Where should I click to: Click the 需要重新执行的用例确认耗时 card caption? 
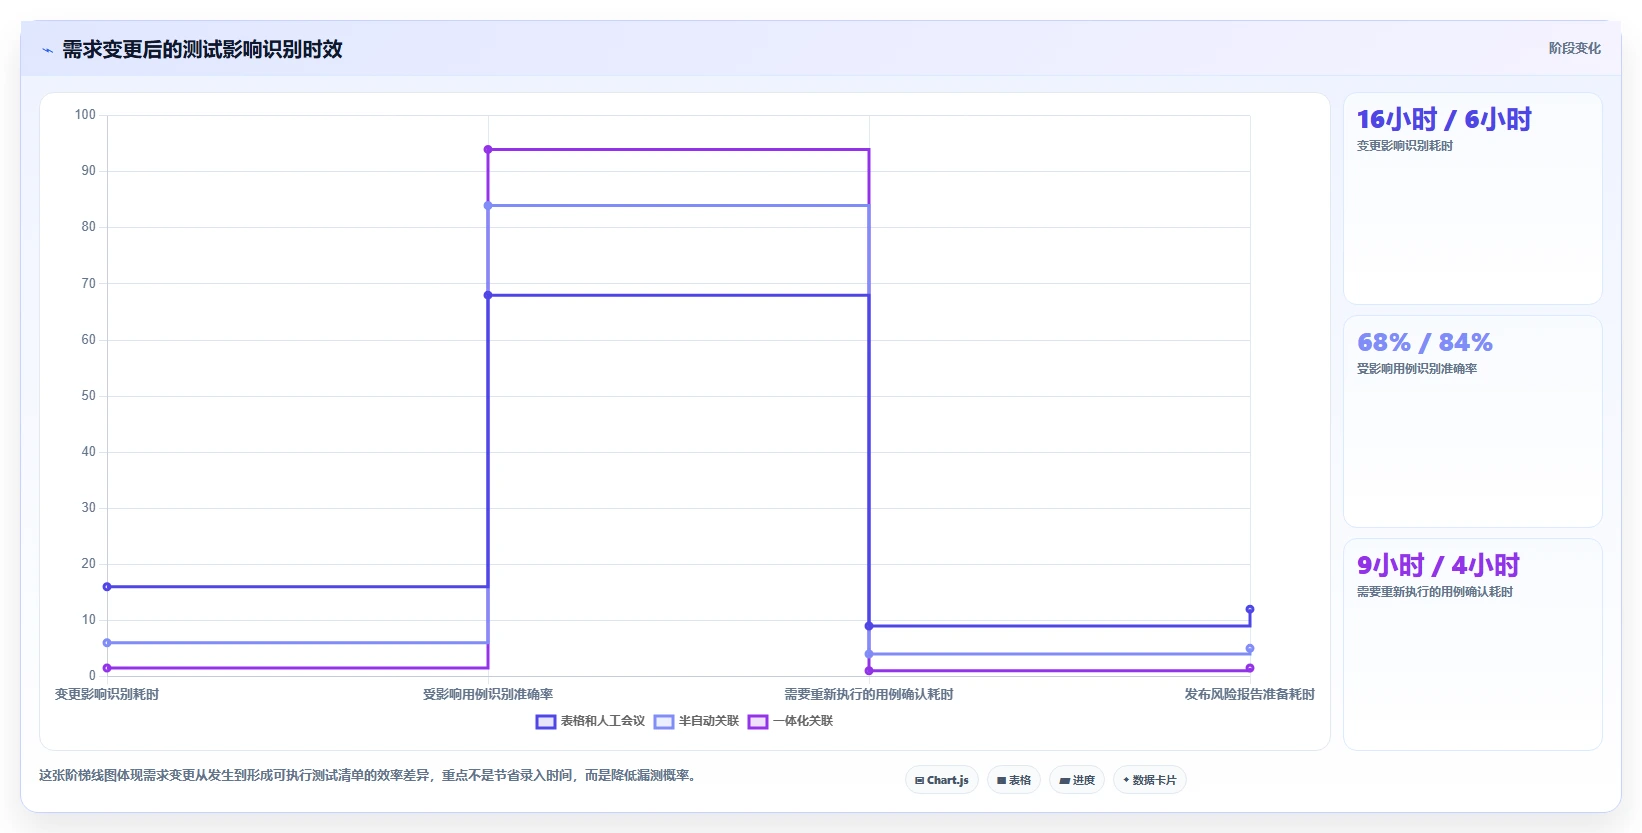pyautogui.click(x=1435, y=592)
